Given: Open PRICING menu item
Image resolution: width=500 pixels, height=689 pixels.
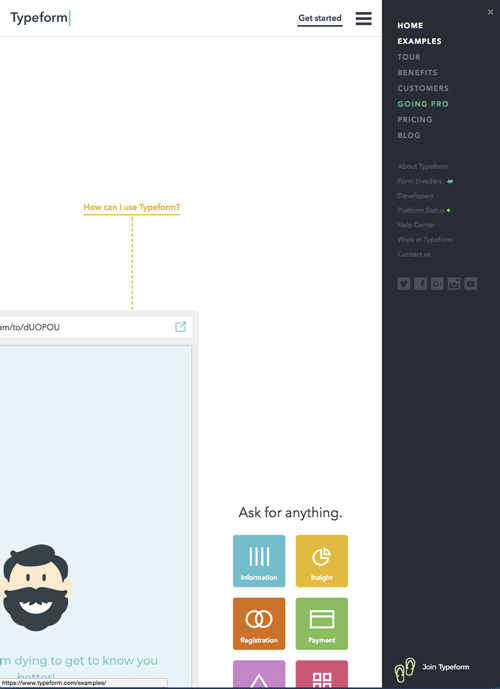Looking at the screenshot, I should pyautogui.click(x=415, y=120).
